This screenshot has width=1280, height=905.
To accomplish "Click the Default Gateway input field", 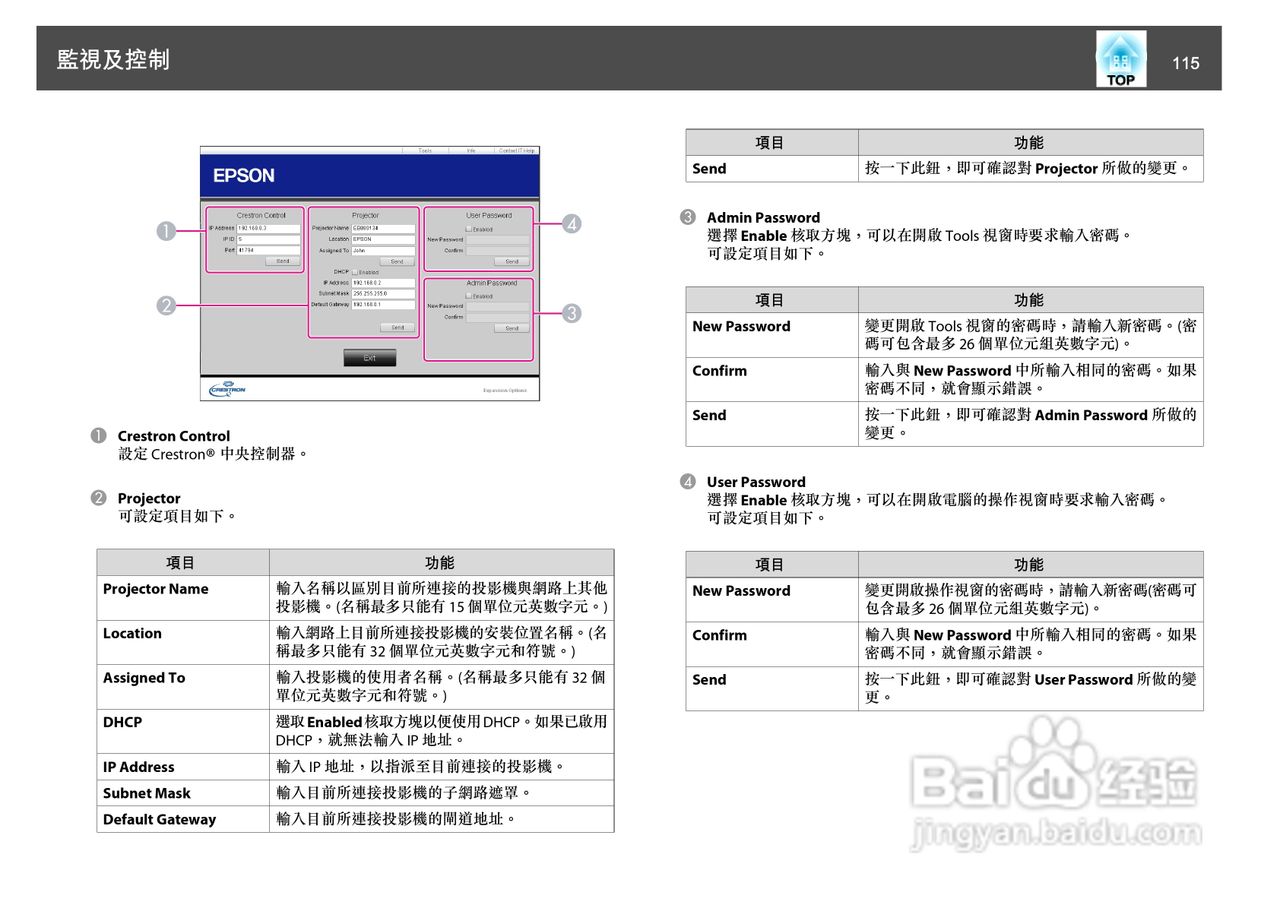I will coord(383,305).
